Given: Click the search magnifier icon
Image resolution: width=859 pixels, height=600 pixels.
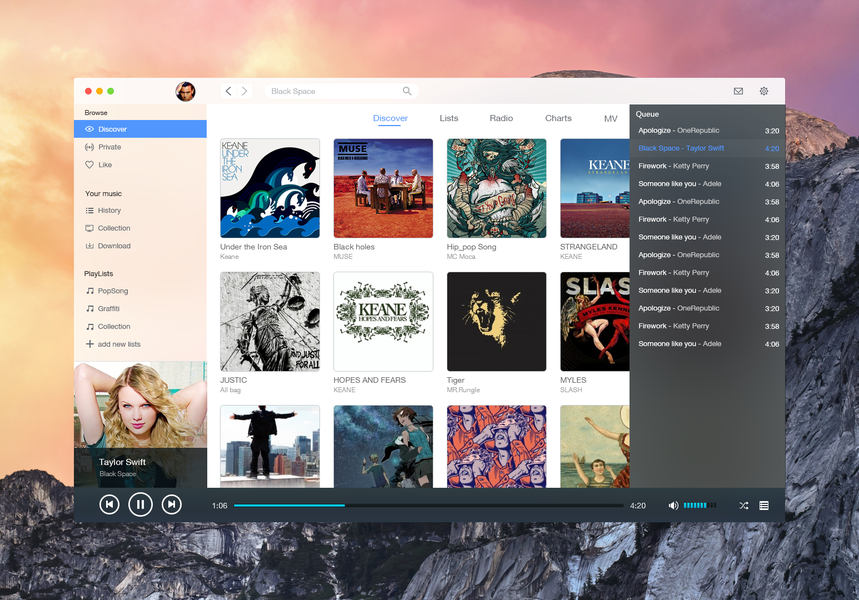Looking at the screenshot, I should (407, 91).
